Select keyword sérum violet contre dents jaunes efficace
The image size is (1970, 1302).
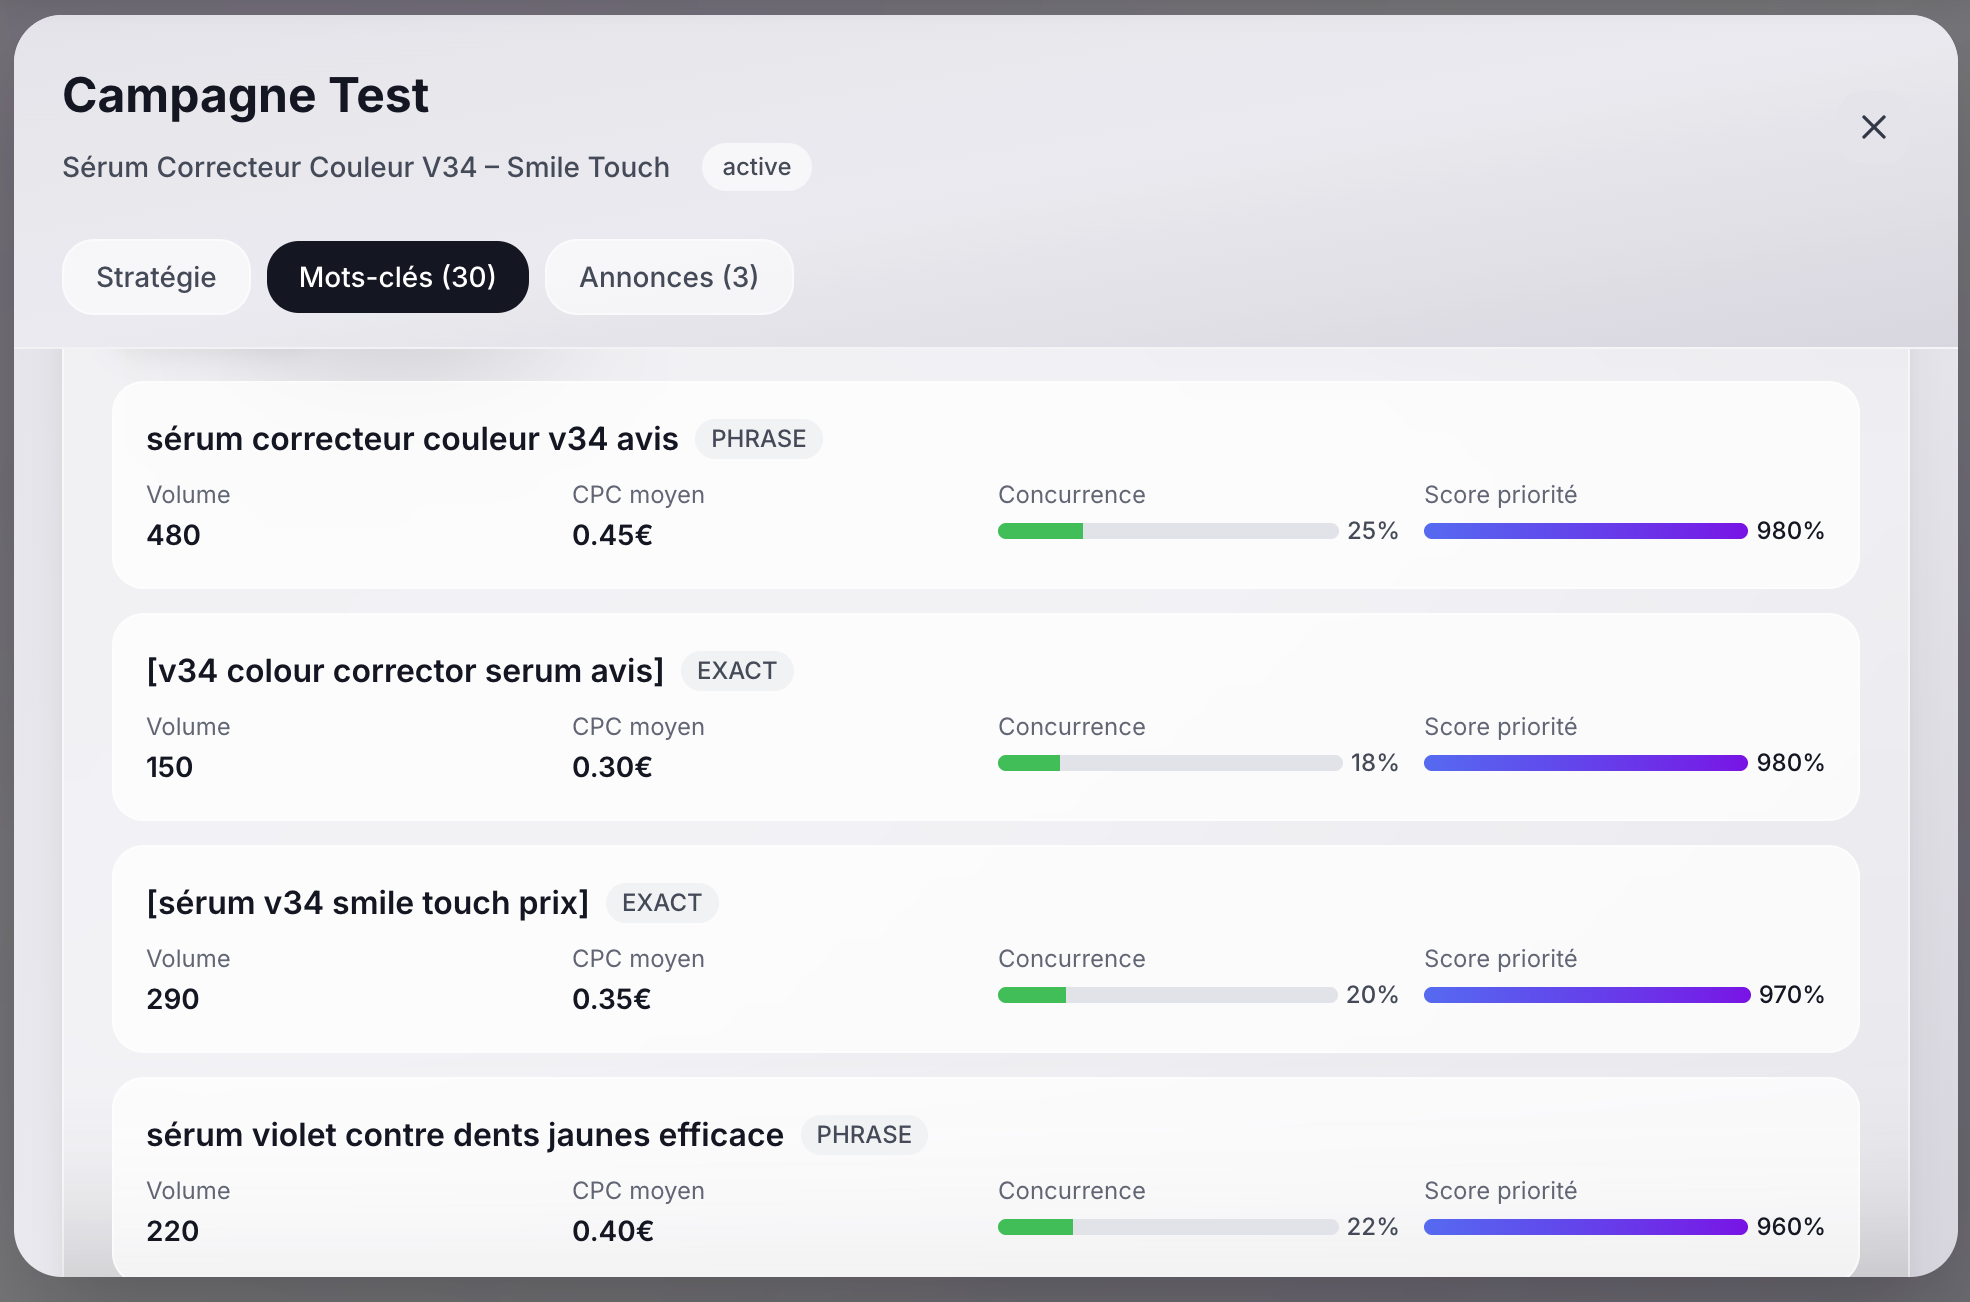[465, 1135]
